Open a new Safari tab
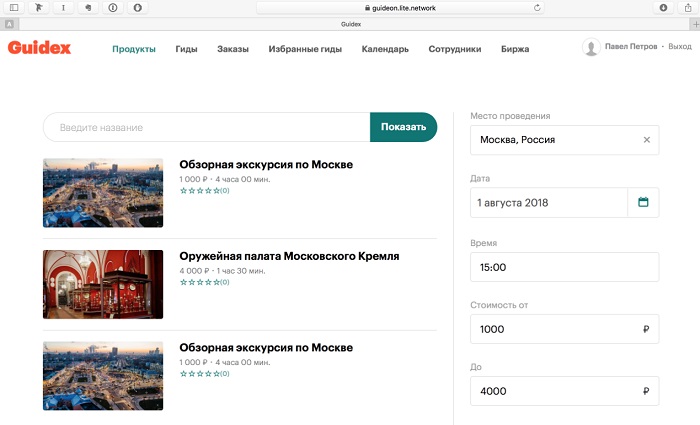Image resolution: width=700 pixels, height=425 pixels. click(691, 22)
